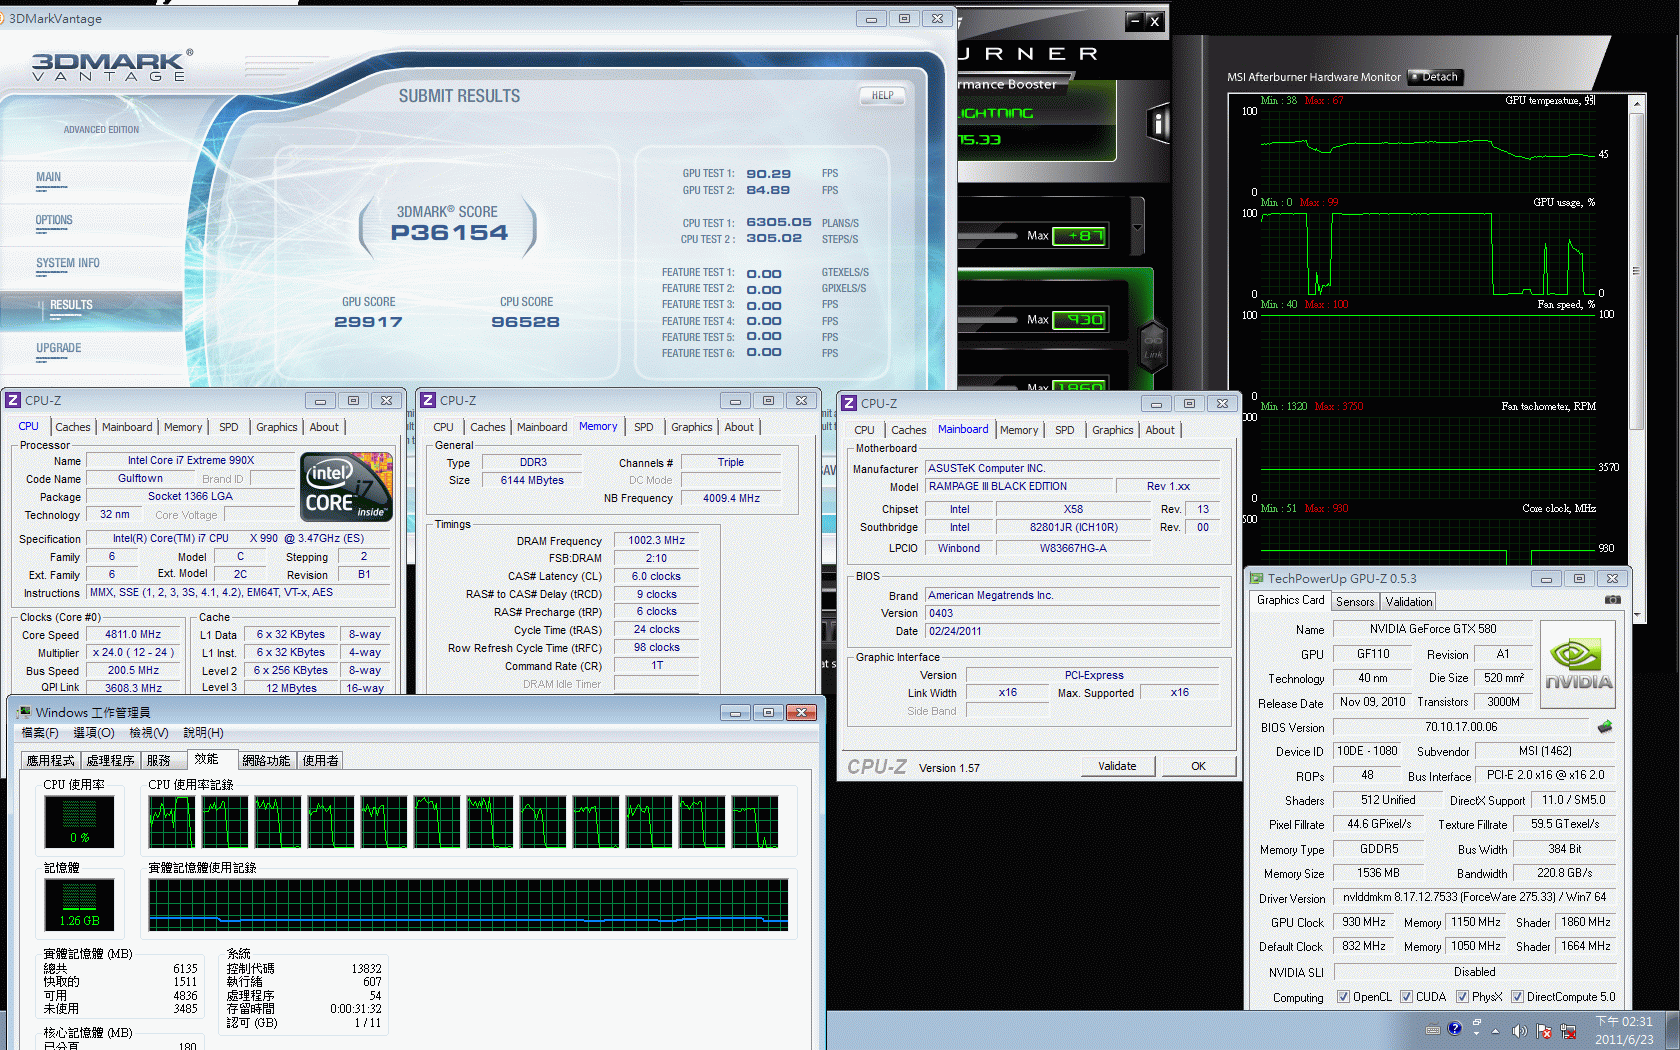Click the network status tray icon
The height and width of the screenshot is (1050, 1680).
[1568, 1031]
